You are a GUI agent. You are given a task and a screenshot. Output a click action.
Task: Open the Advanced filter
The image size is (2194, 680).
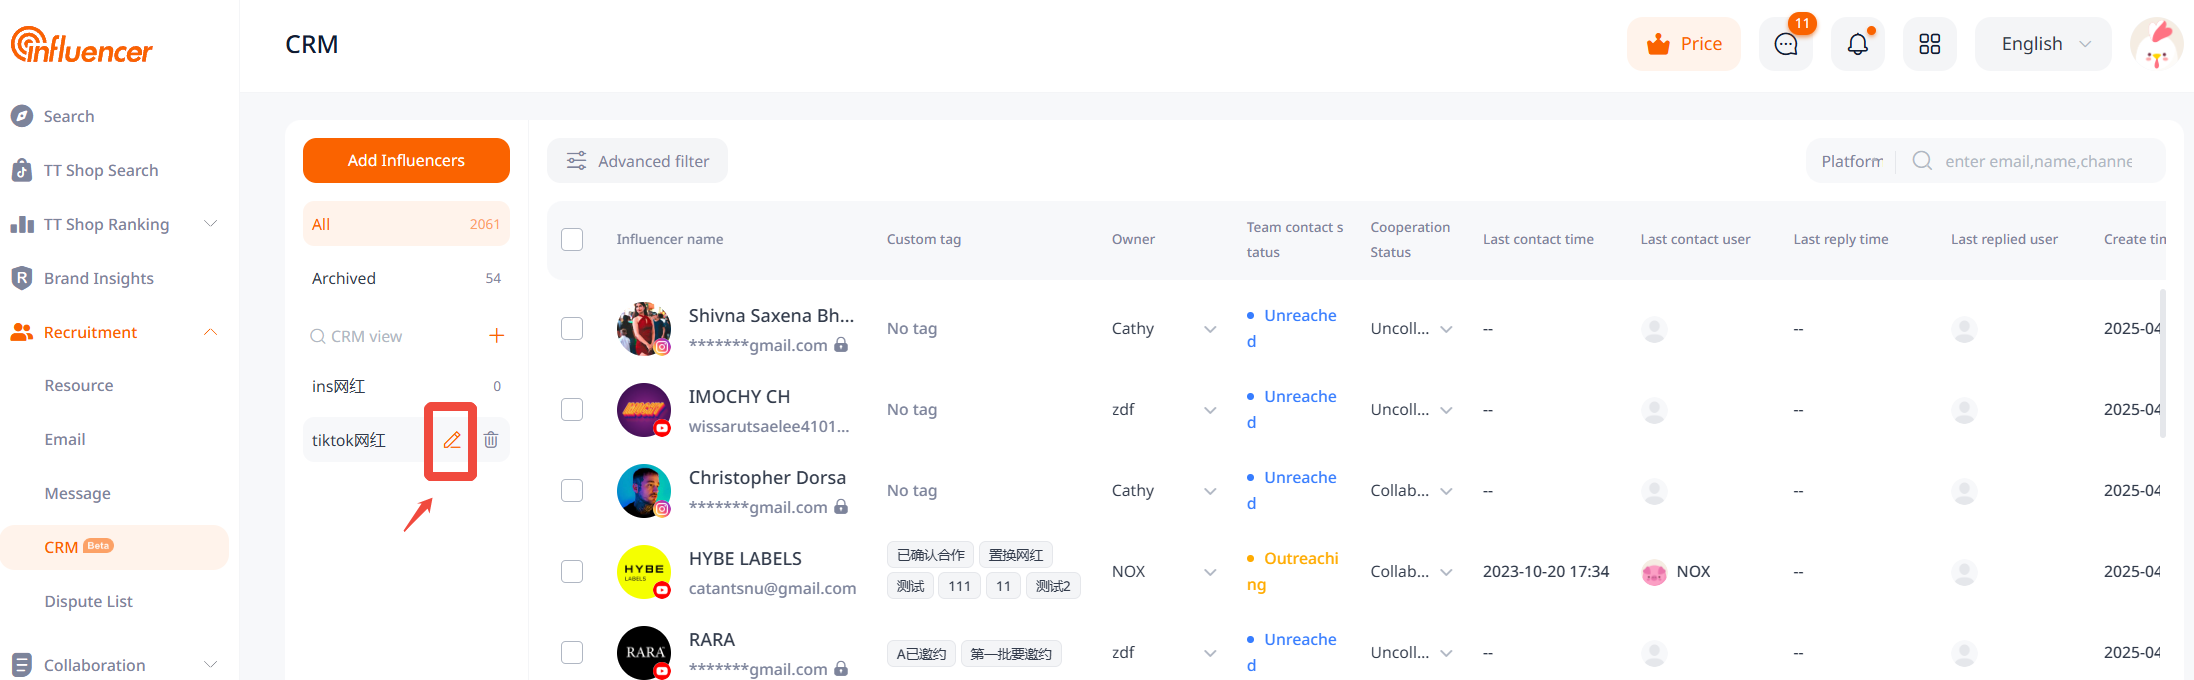point(637,161)
